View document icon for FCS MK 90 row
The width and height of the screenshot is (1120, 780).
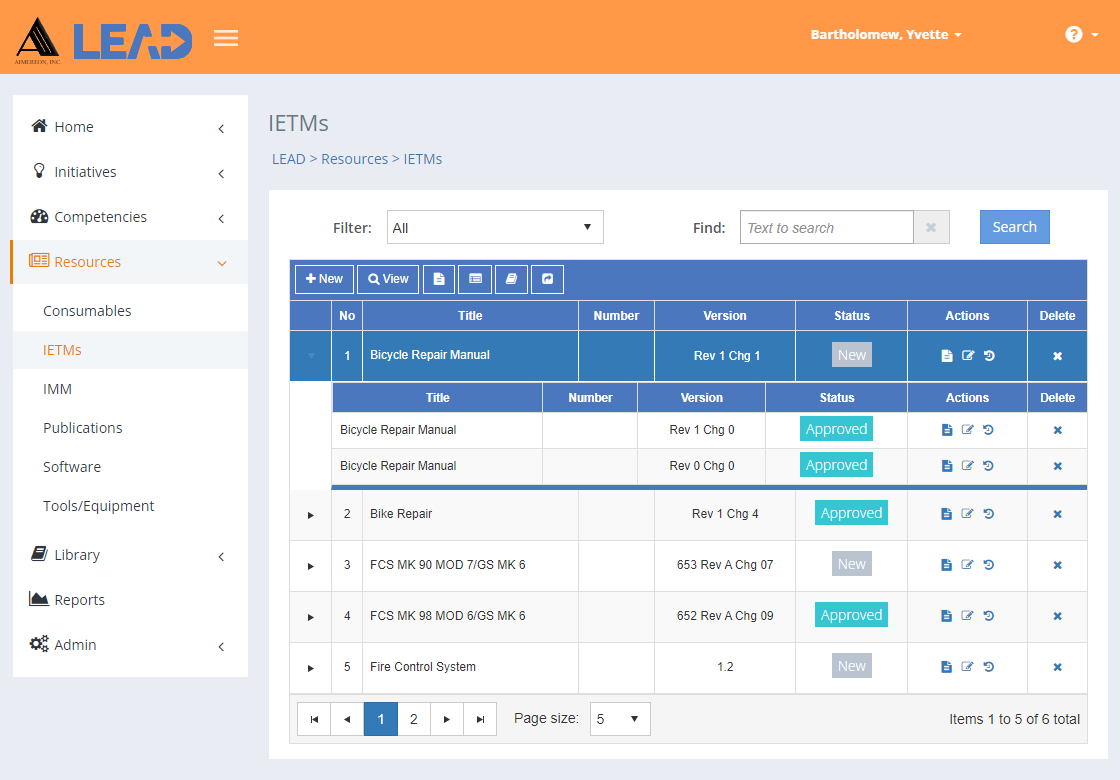coord(946,565)
